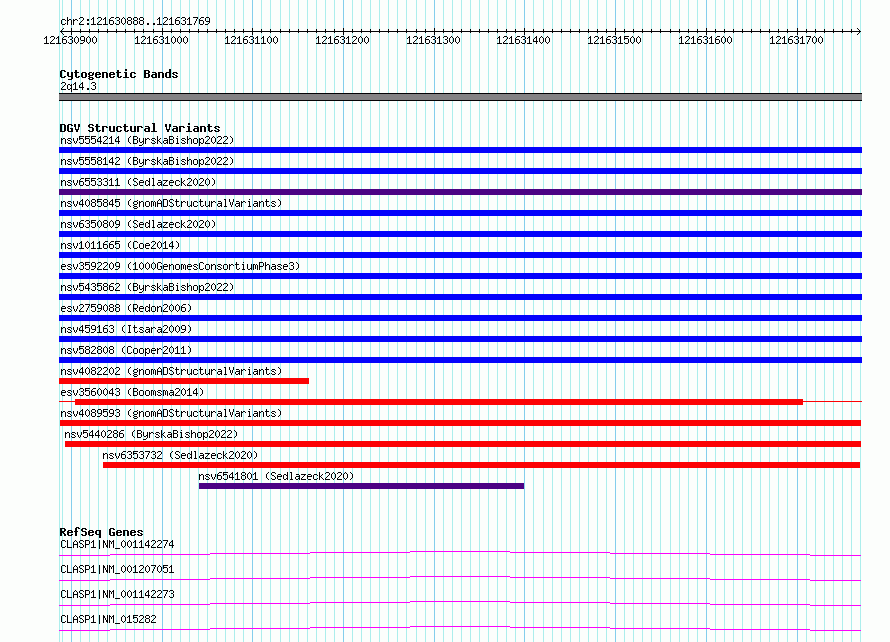Click ruler position 121631400

pos(523,40)
